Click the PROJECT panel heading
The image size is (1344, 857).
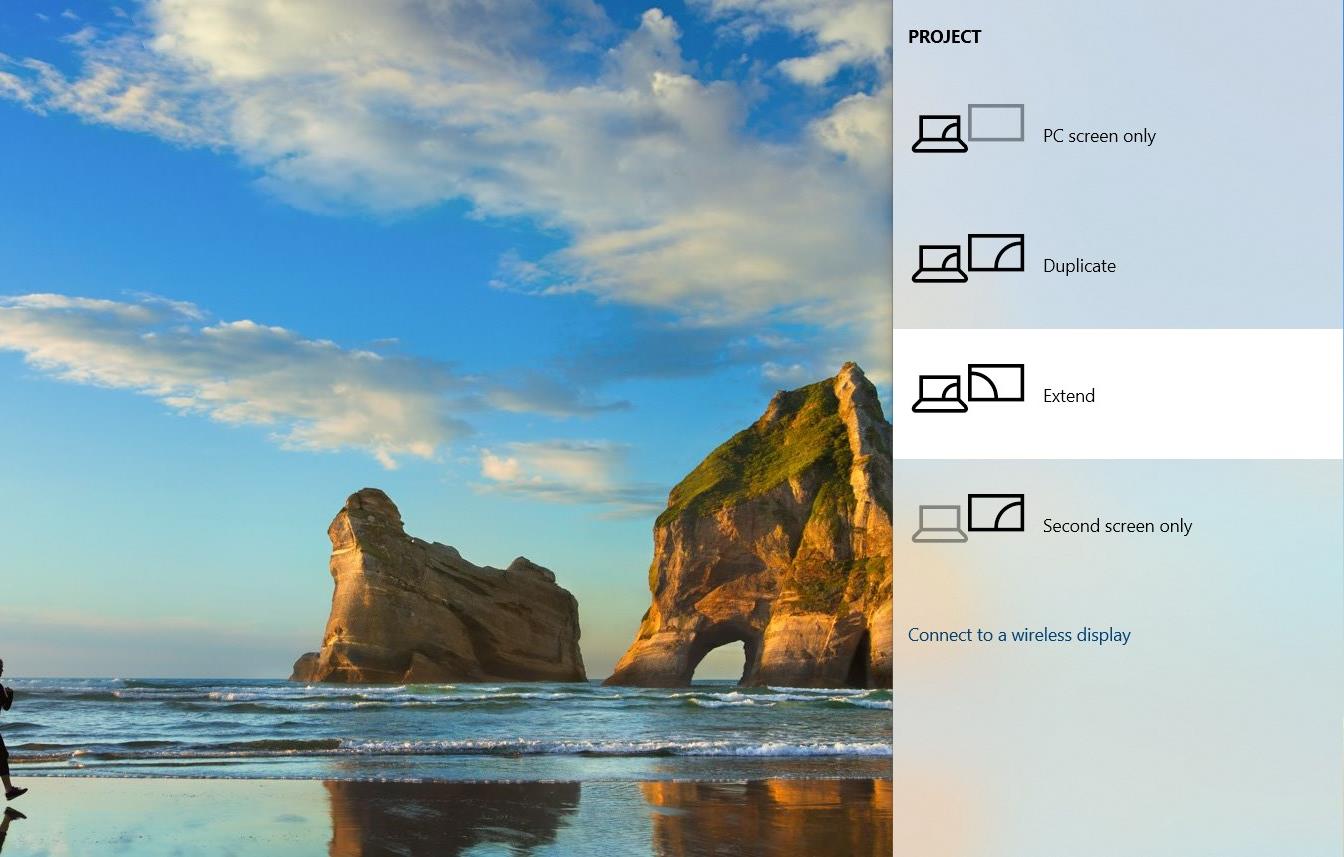[944, 37]
